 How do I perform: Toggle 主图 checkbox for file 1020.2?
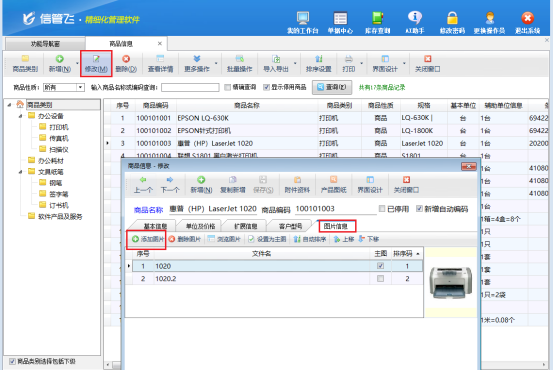380,279
